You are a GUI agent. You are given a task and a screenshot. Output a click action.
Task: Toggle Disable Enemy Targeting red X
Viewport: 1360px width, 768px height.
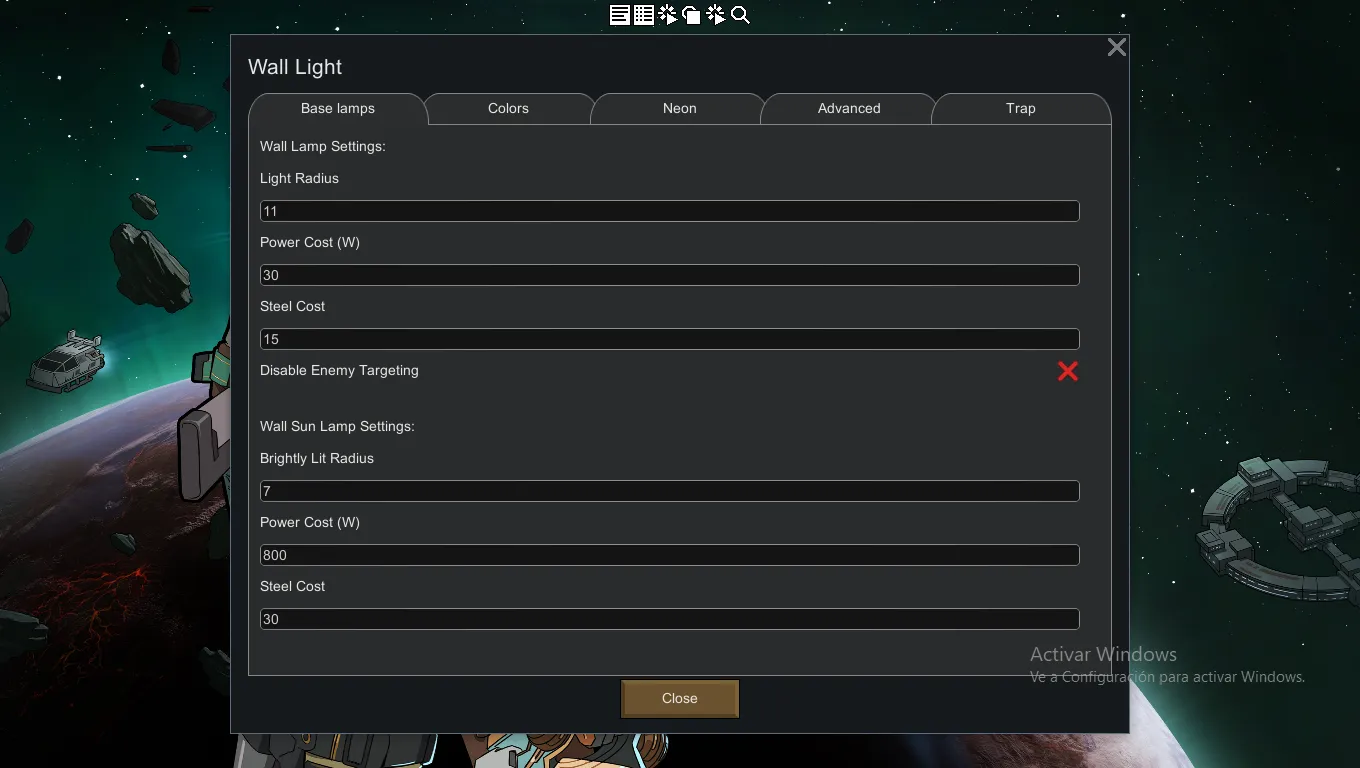click(1068, 371)
